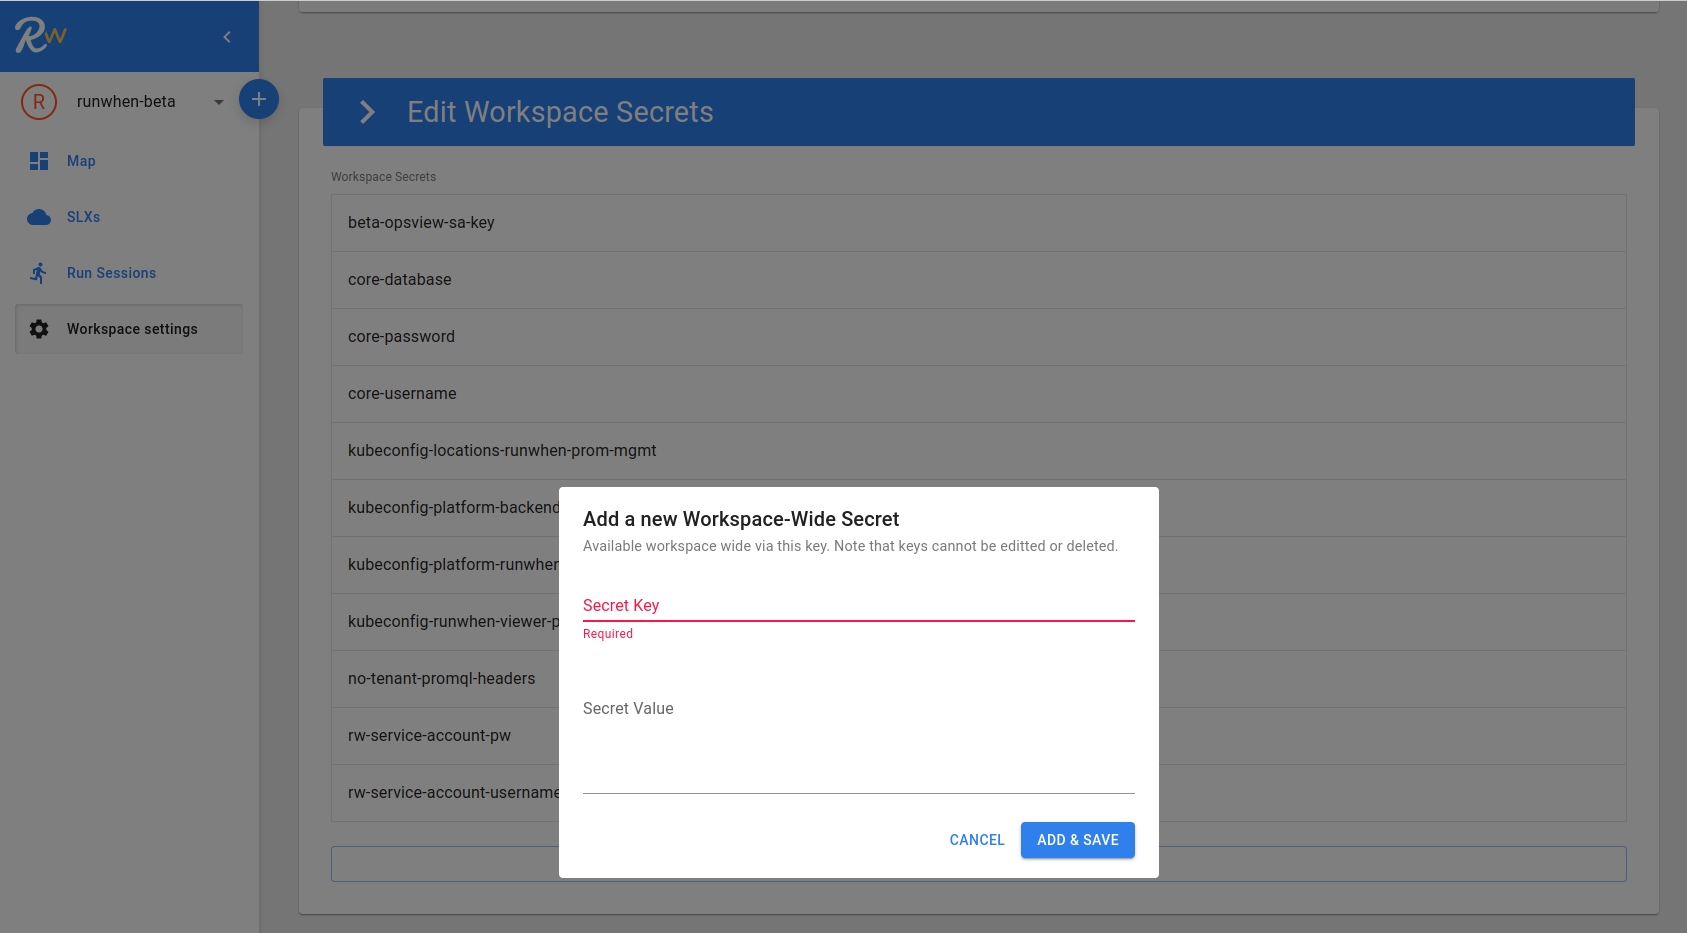Focus the Secret Key input field
The height and width of the screenshot is (933, 1687).
[858, 606]
